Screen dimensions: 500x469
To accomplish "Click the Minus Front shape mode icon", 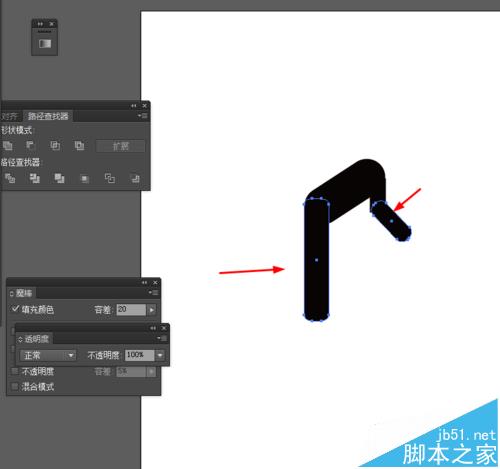I will (31, 145).
